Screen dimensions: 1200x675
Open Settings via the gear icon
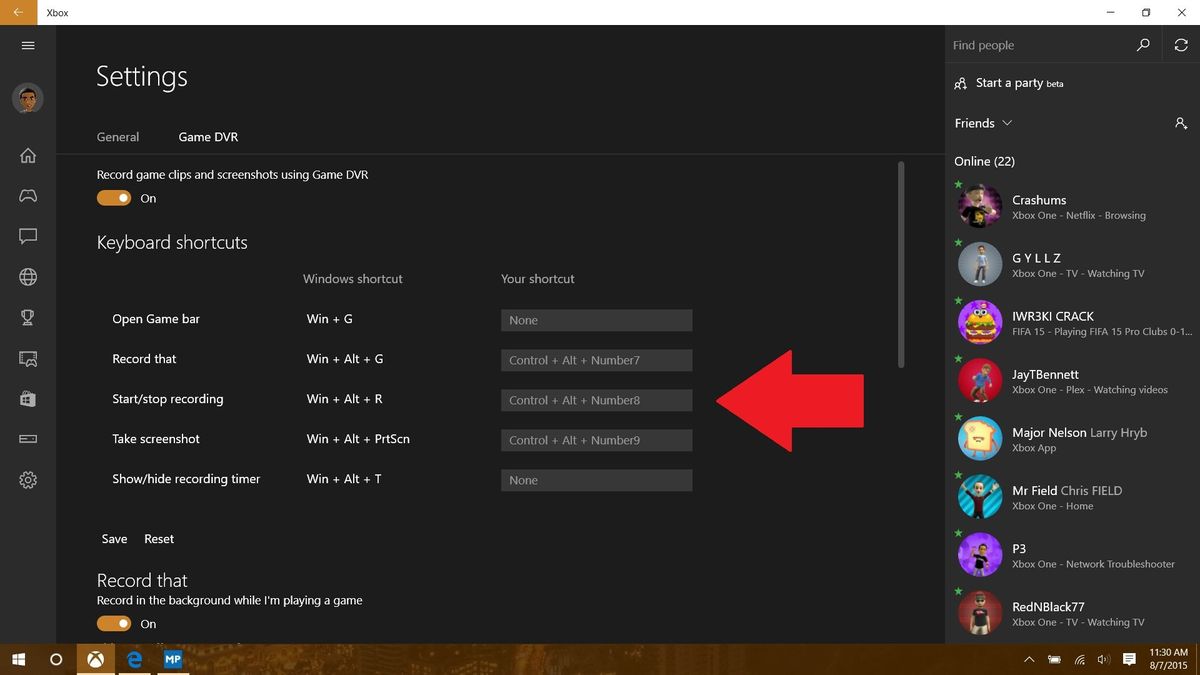tap(27, 479)
